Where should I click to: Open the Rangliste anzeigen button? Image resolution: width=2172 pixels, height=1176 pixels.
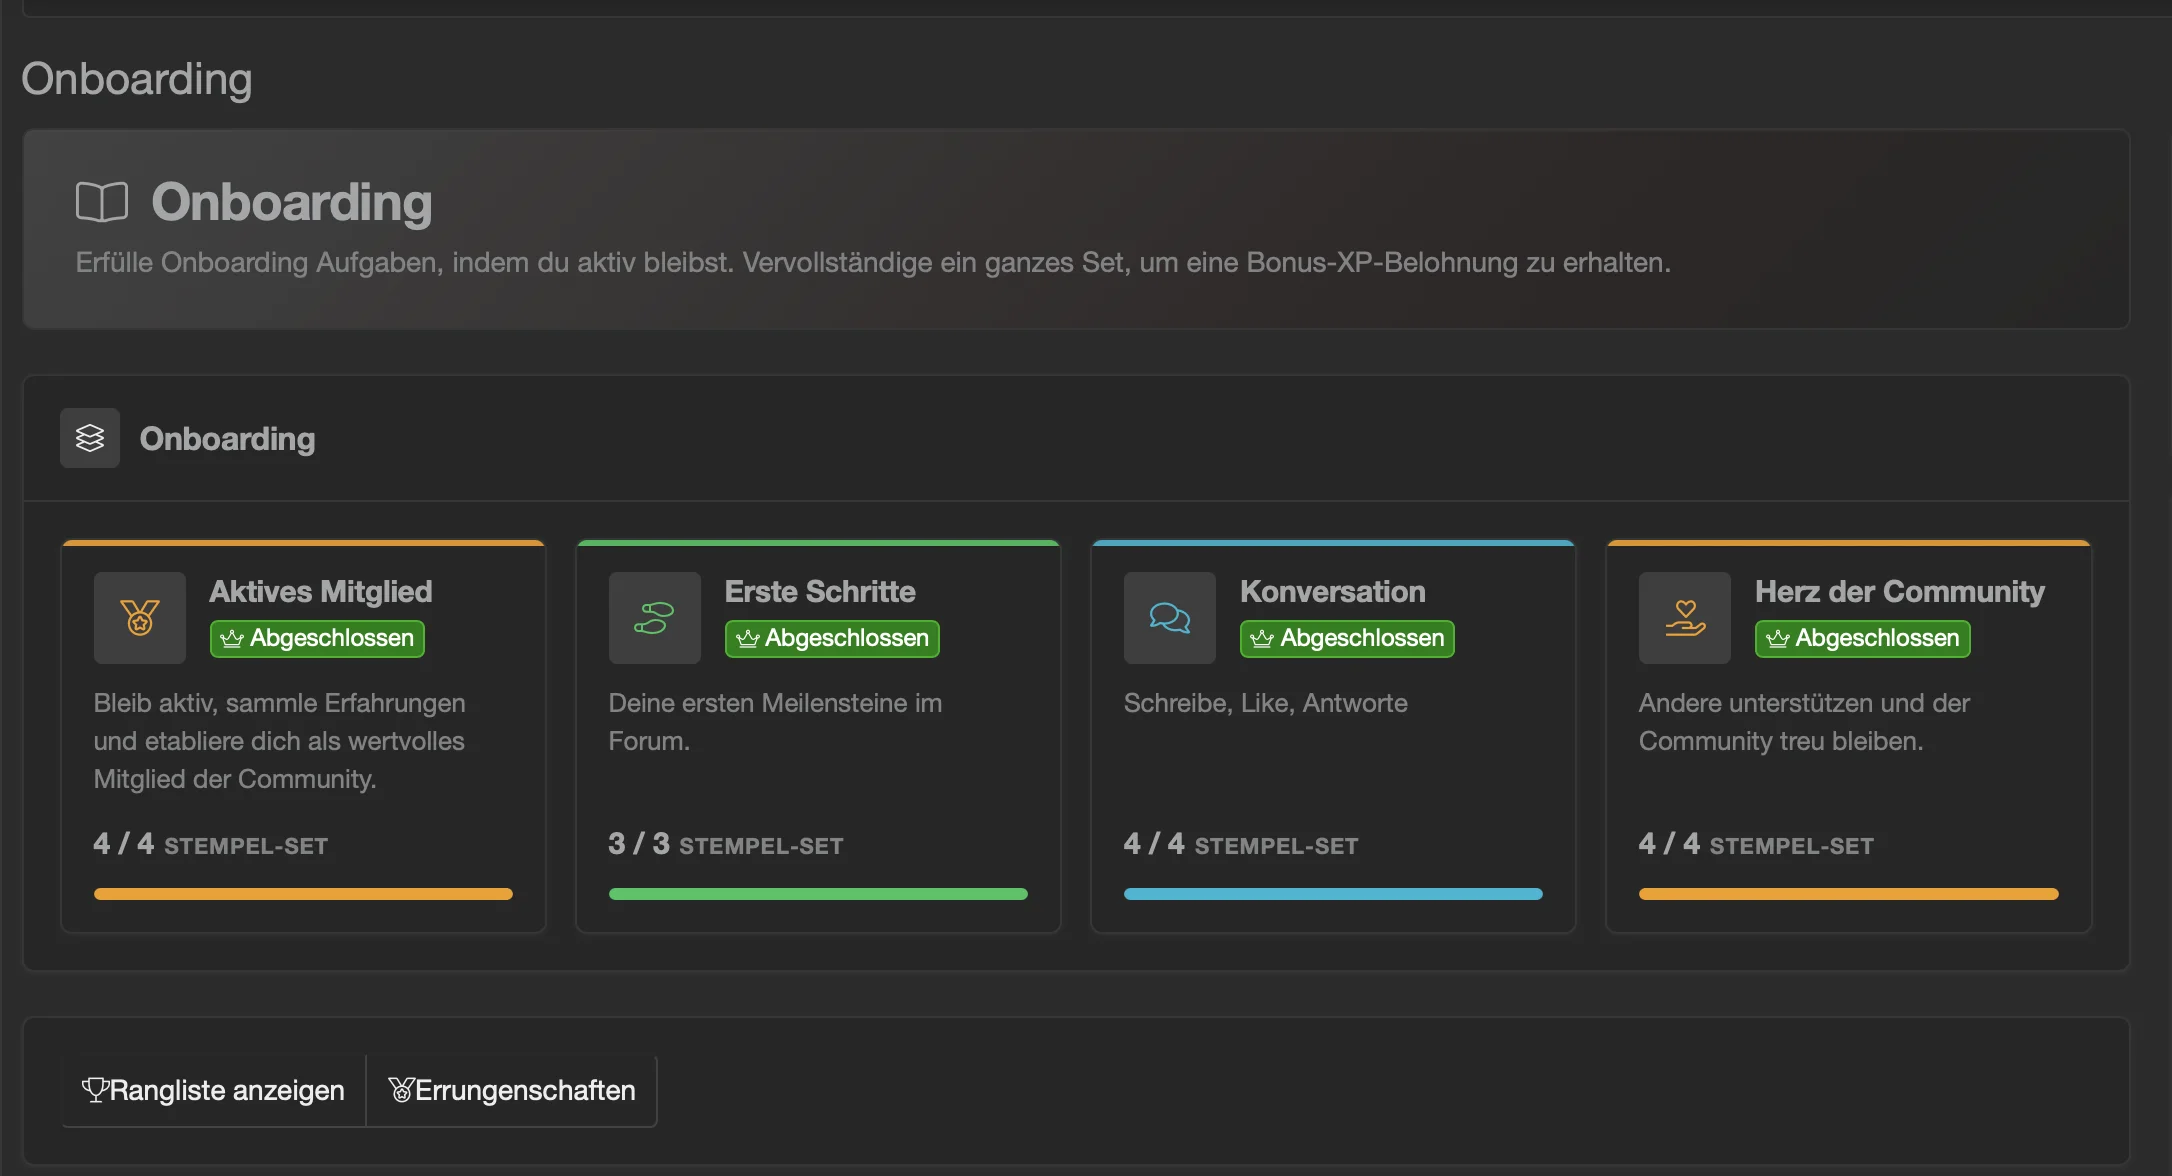click(214, 1090)
